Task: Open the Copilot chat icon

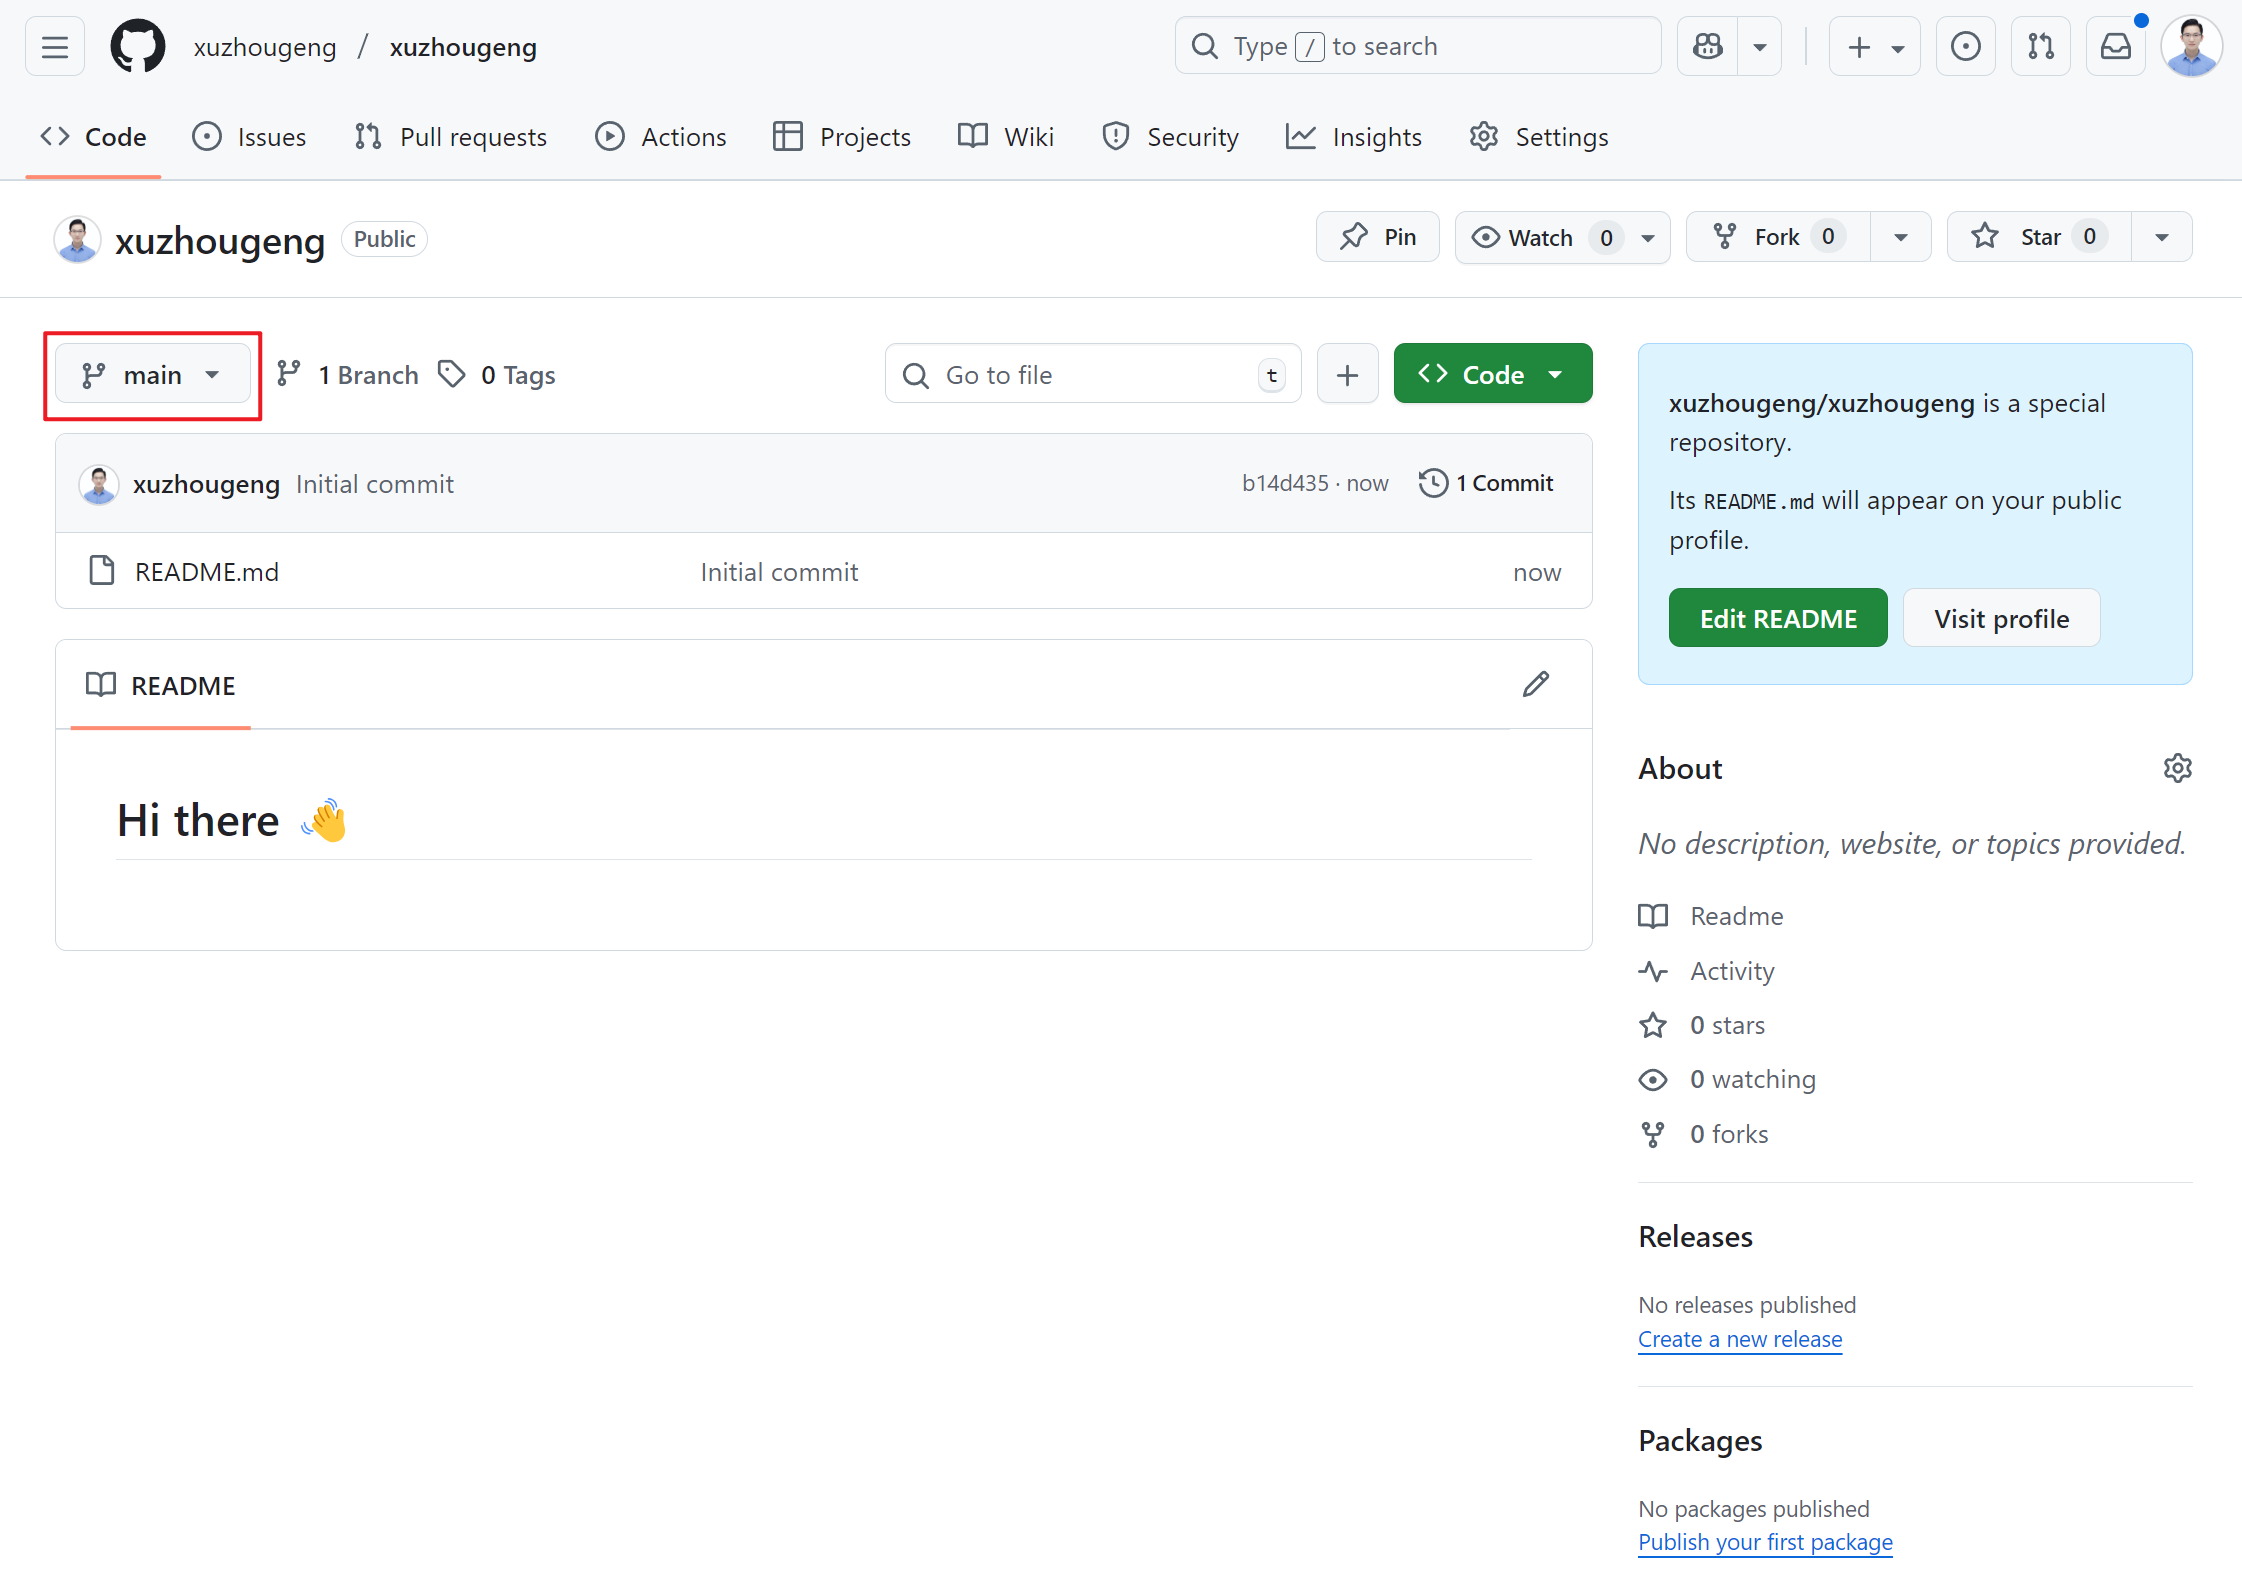Action: (x=1708, y=47)
